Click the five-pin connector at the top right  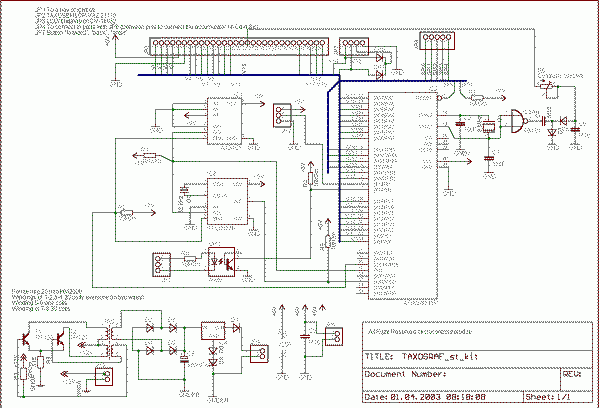[x=437, y=41]
